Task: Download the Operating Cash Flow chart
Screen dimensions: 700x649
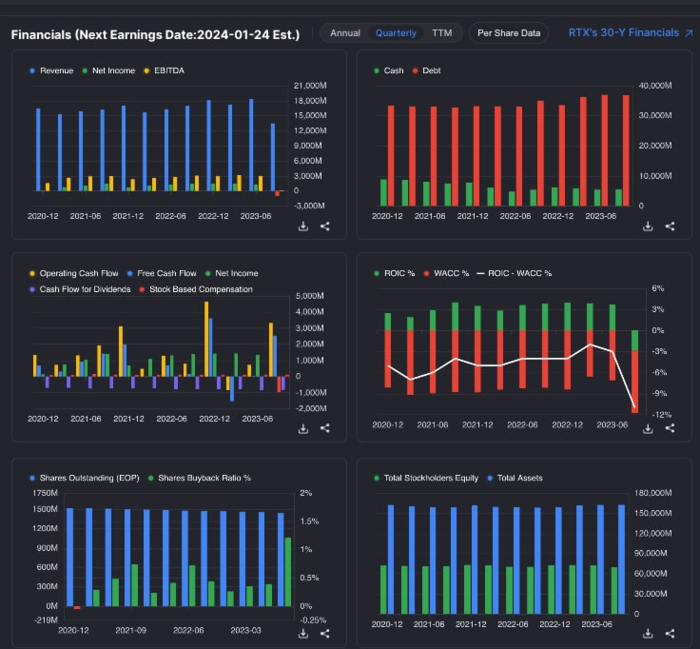Action: click(303, 428)
